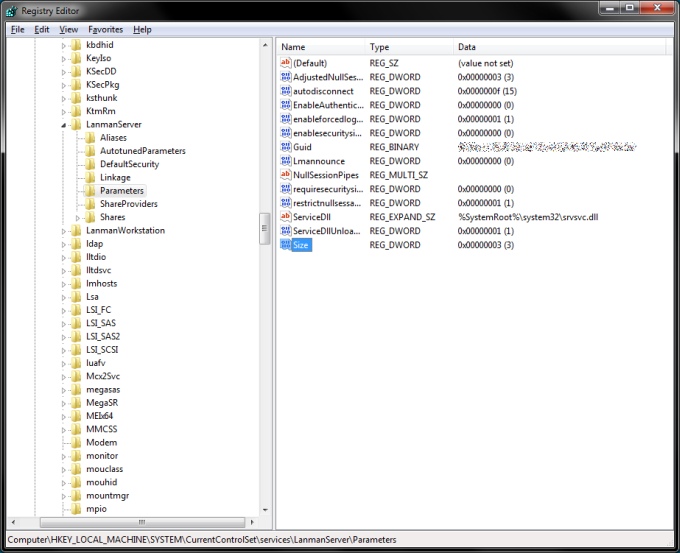Screen dimensions: 680x553
Task: Click the folder icon for kbdhid
Action: pos(76,45)
